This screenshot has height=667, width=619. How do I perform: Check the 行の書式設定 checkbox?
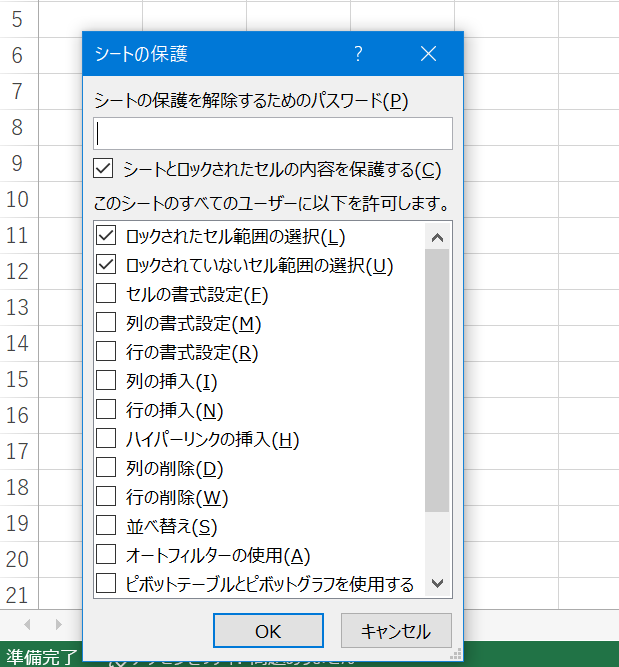tap(106, 352)
